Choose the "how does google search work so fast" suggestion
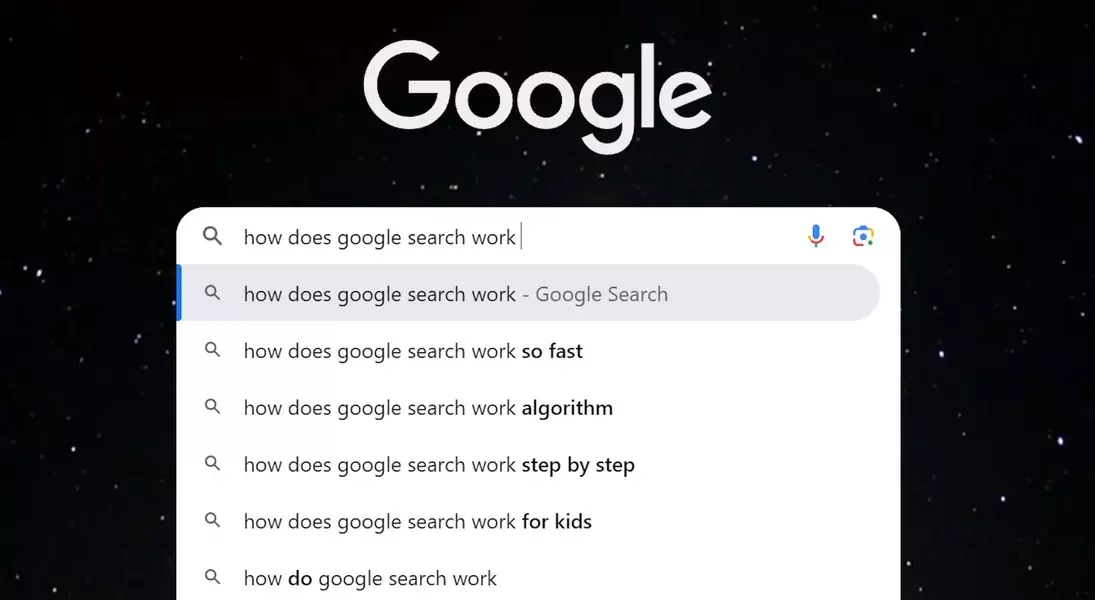This screenshot has width=1095, height=600. (413, 351)
